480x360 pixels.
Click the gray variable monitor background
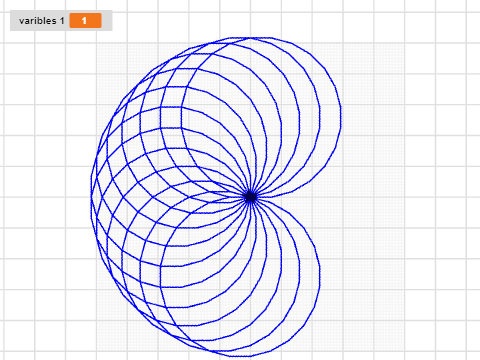(x=61, y=21)
